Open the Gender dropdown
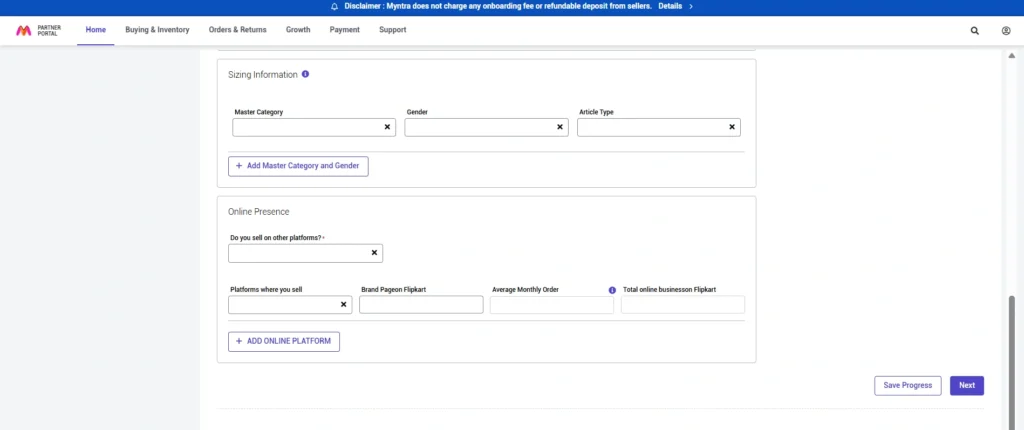The width and height of the screenshot is (1024, 430). click(479, 128)
